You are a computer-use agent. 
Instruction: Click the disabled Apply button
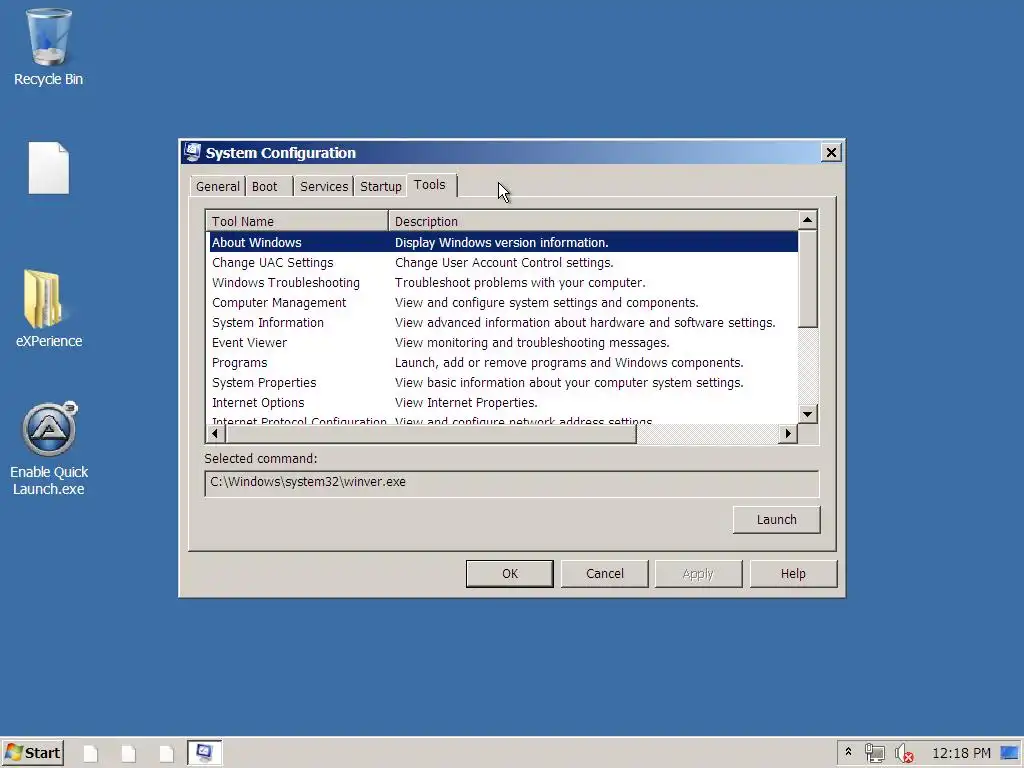pyautogui.click(x=698, y=573)
